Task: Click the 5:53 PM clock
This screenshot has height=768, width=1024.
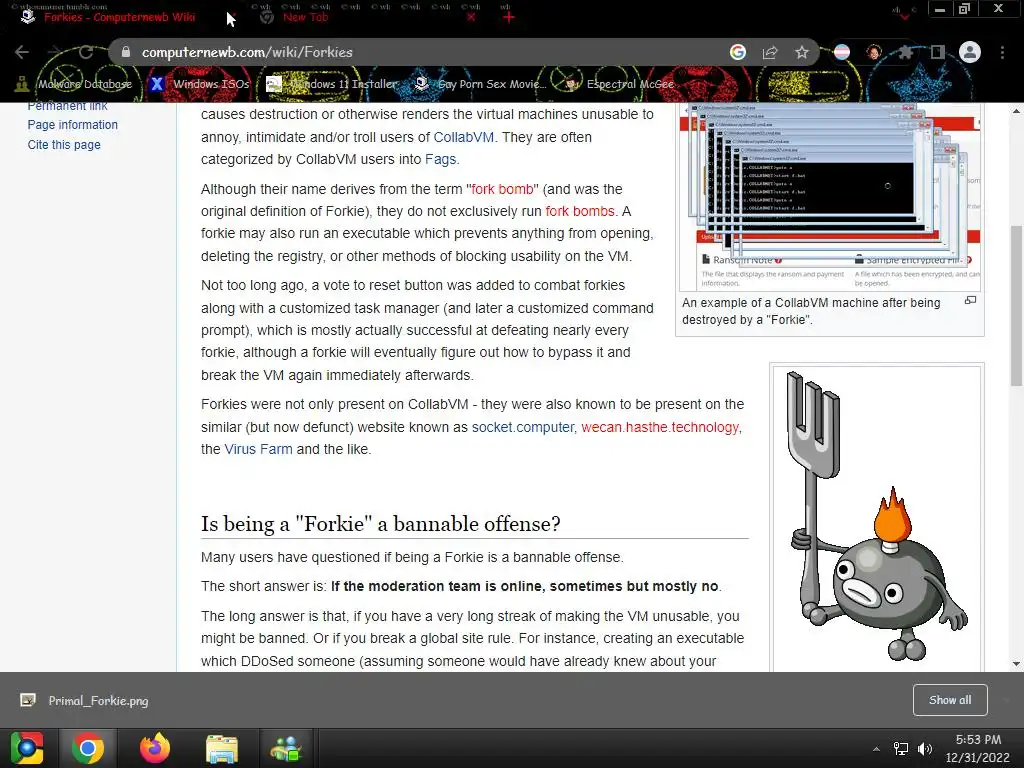Action: tap(978, 748)
